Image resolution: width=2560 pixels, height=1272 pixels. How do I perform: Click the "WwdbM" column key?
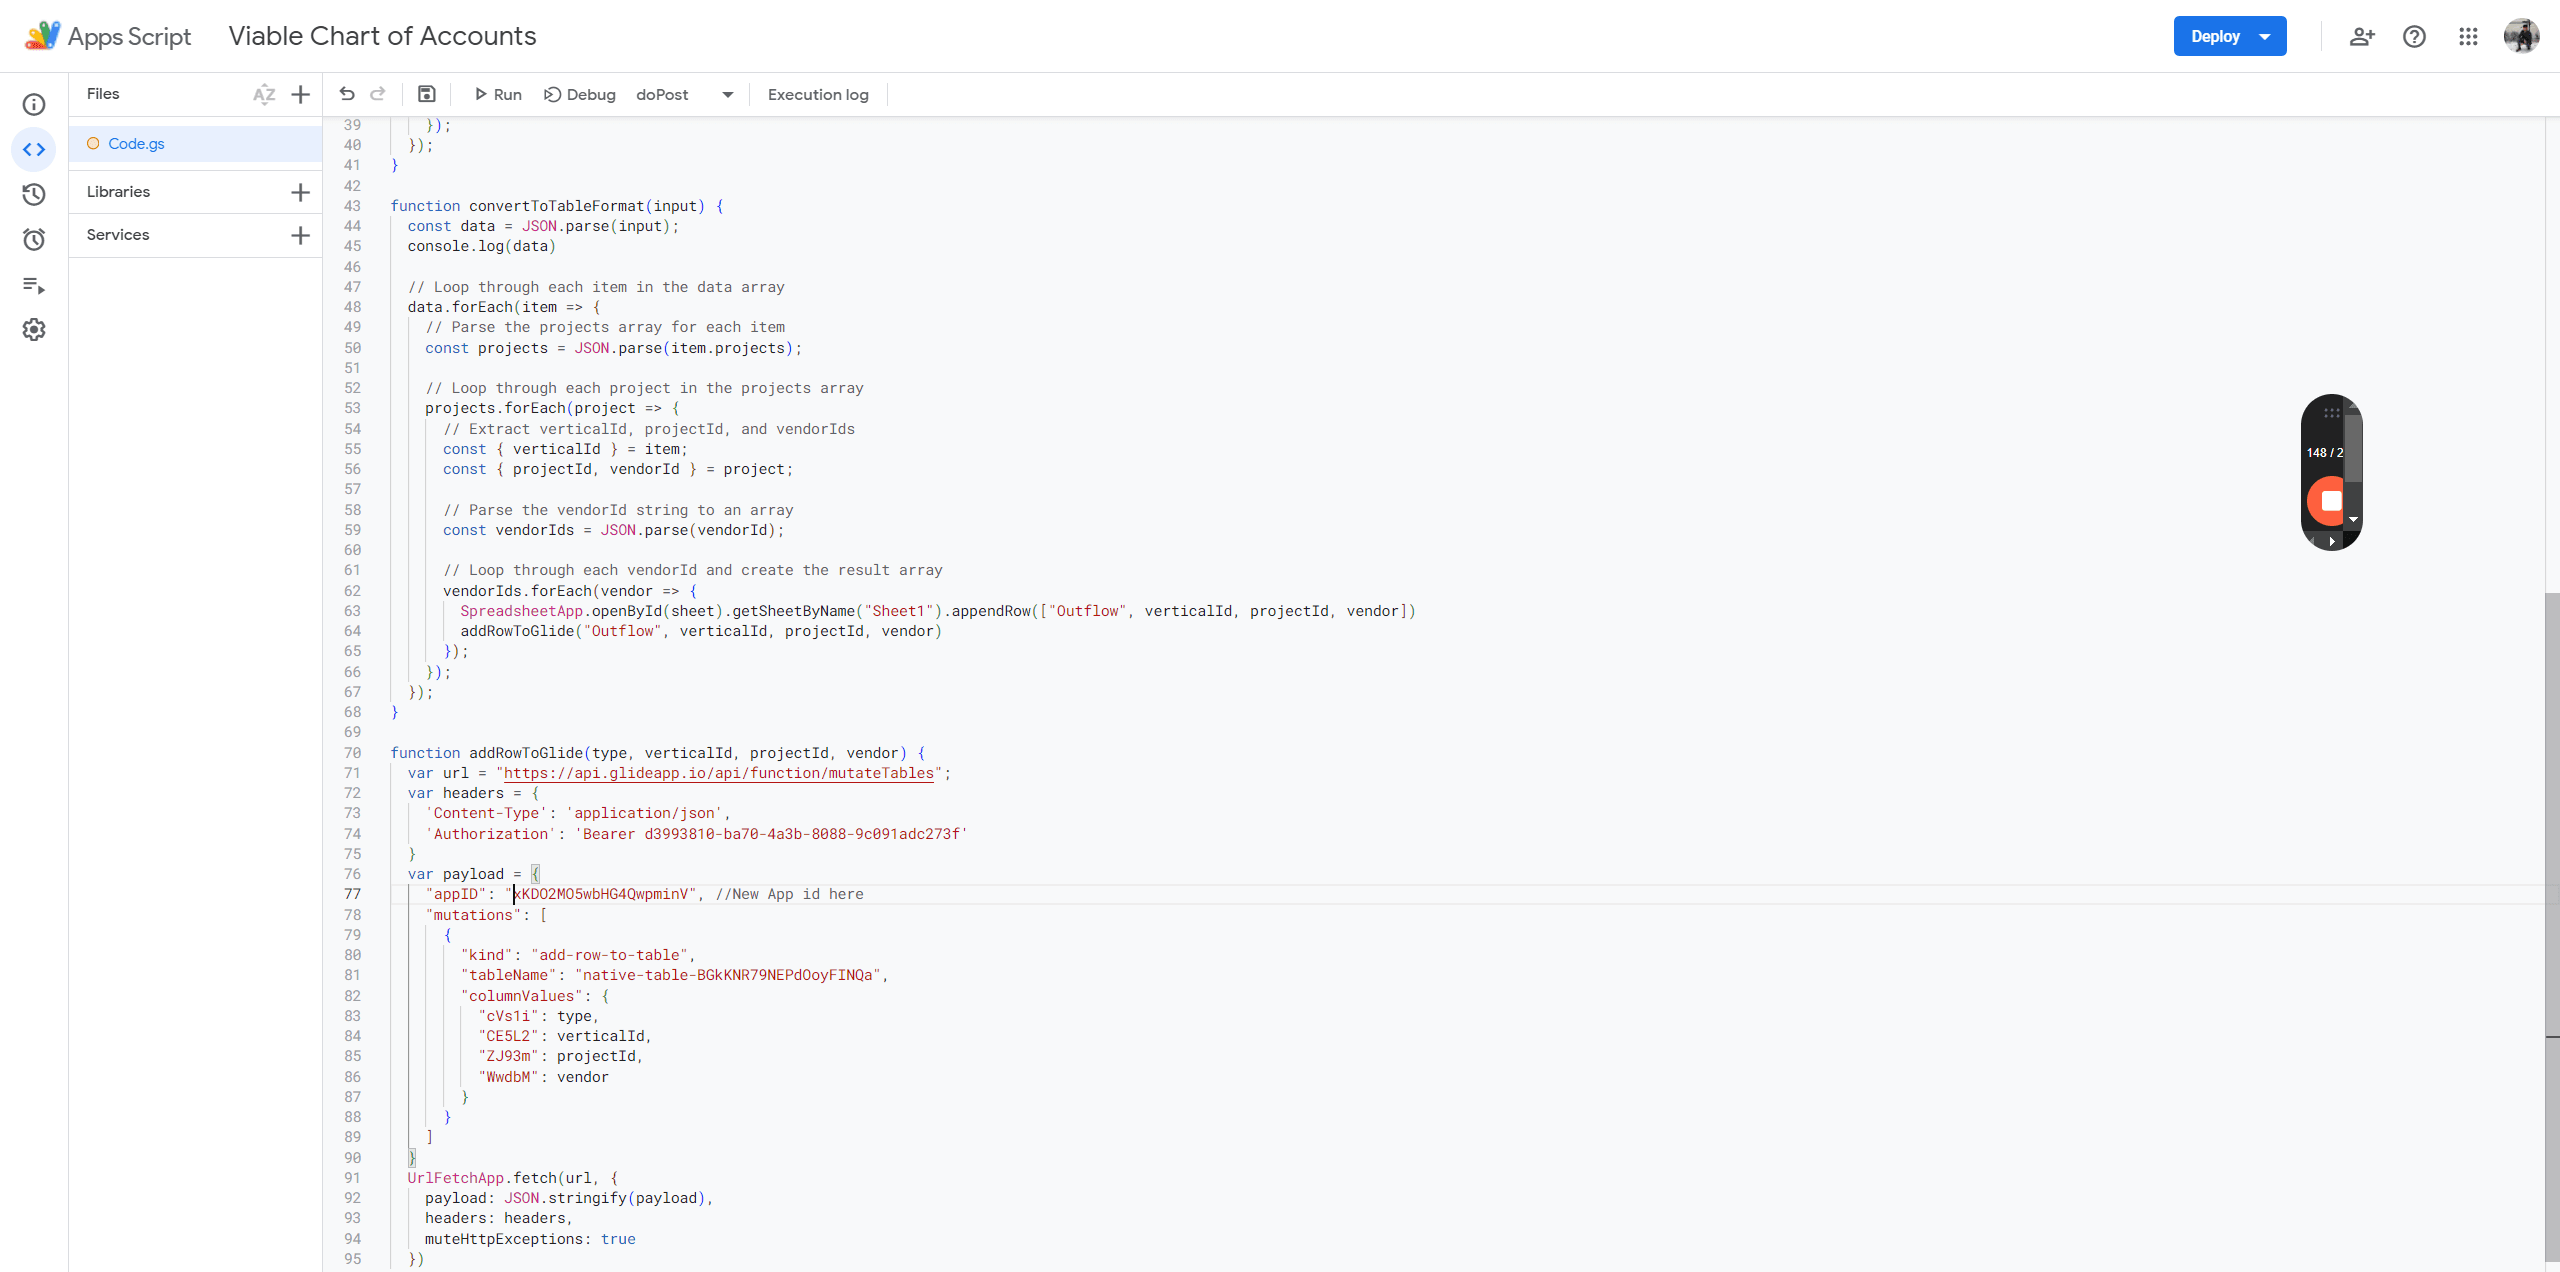pyautogui.click(x=508, y=1077)
